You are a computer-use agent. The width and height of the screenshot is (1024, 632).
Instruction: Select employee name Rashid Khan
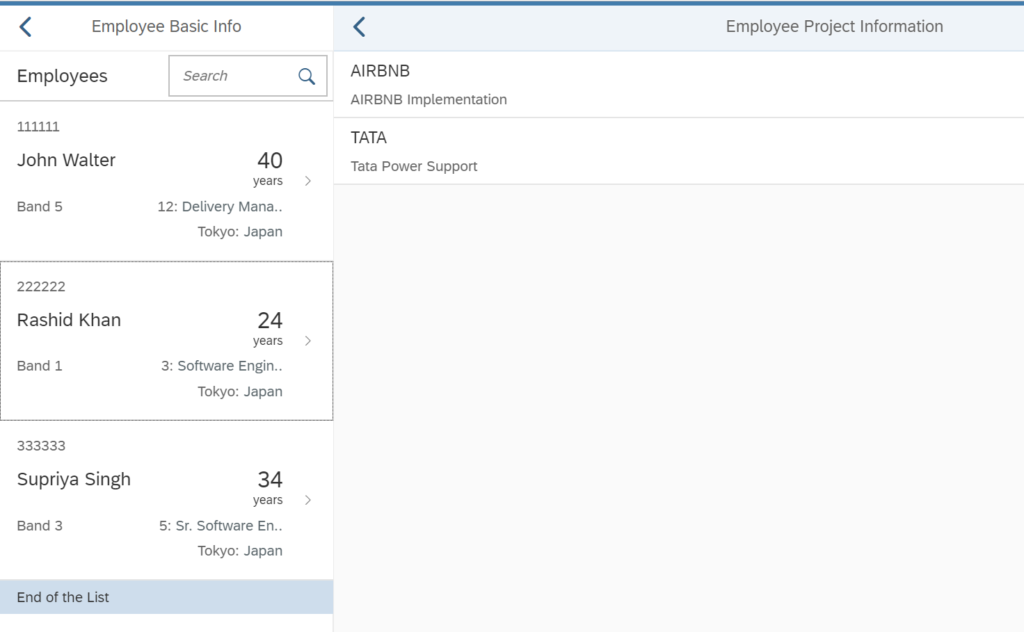(x=69, y=320)
